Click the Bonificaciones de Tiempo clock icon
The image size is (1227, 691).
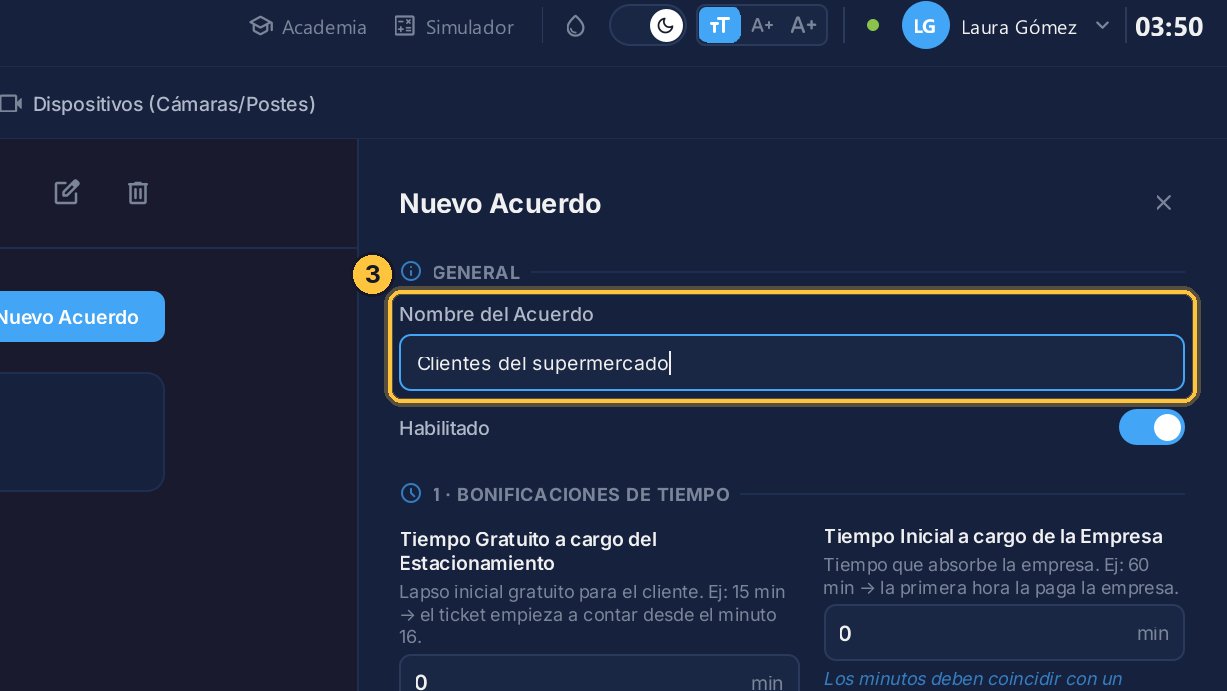[411, 493]
